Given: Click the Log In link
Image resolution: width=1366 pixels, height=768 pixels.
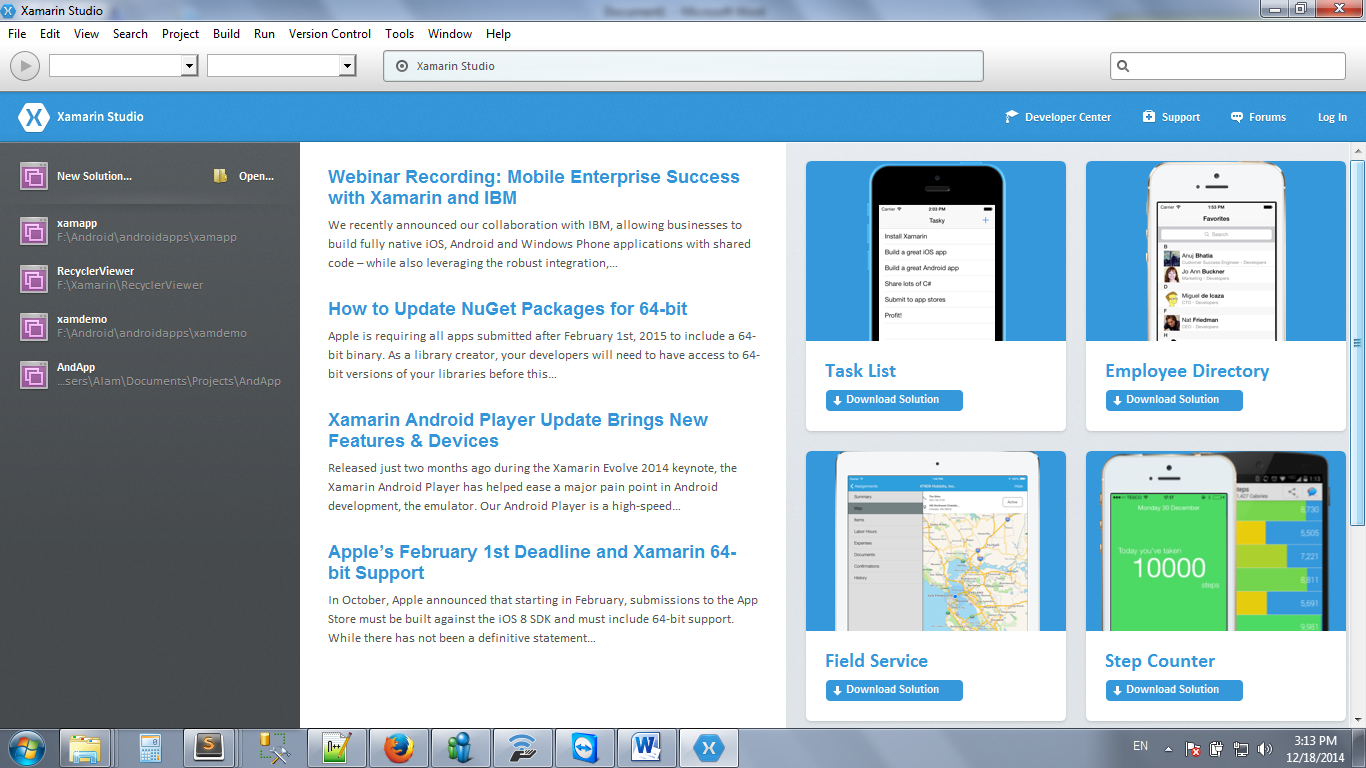Looking at the screenshot, I should (1332, 117).
